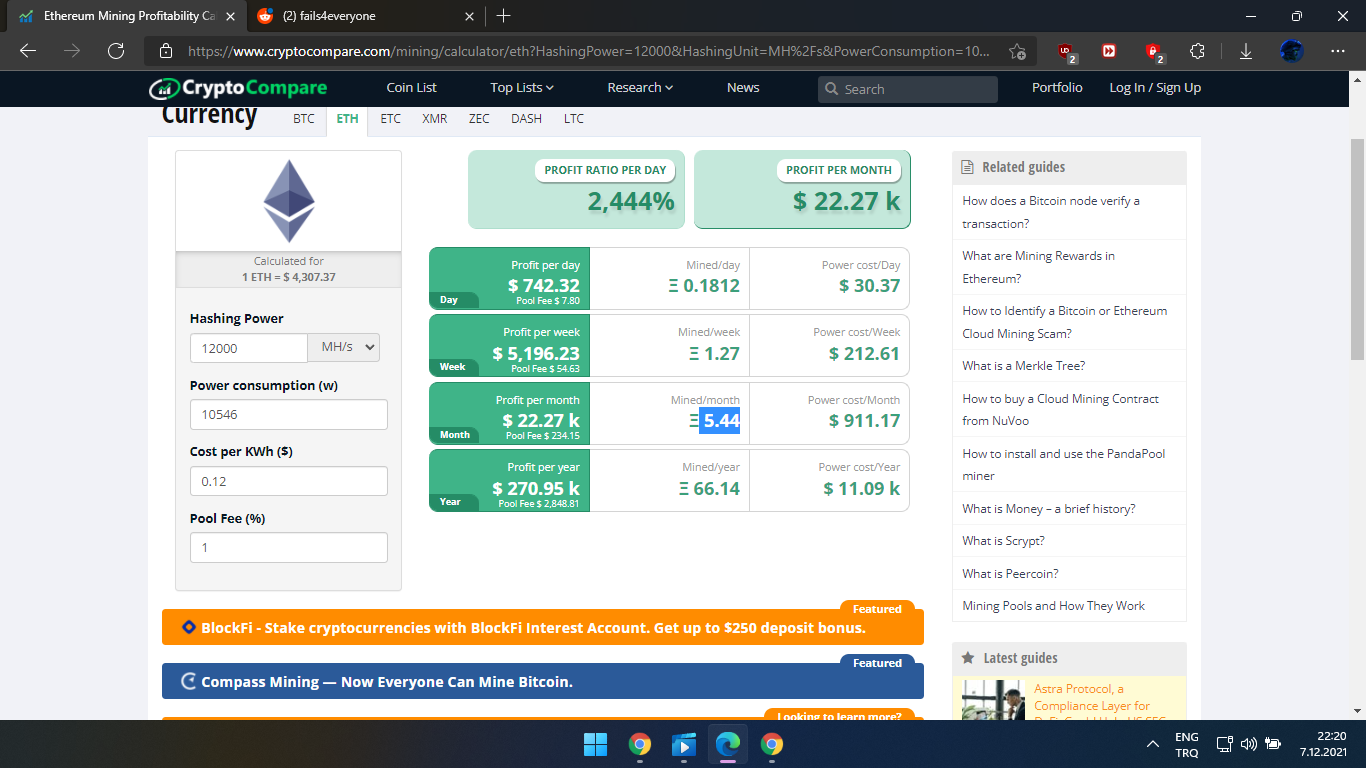The image size is (1366, 768).
Task: Select the XMR currency tab
Action: click(x=434, y=118)
